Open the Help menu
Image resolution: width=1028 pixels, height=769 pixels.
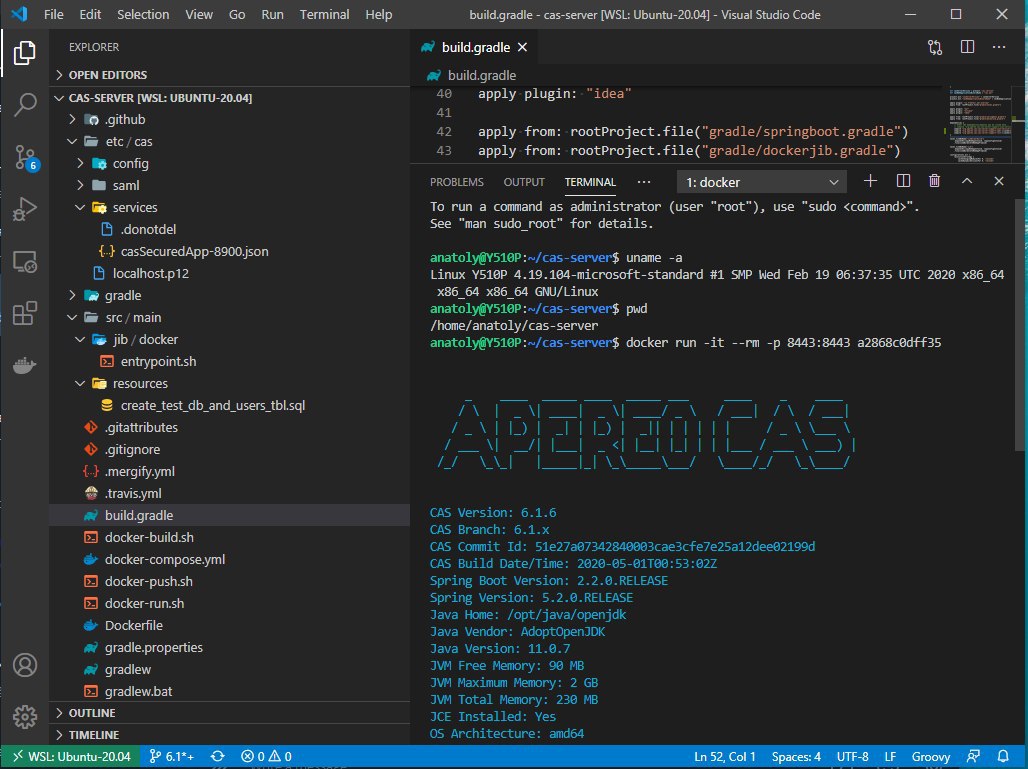point(378,14)
